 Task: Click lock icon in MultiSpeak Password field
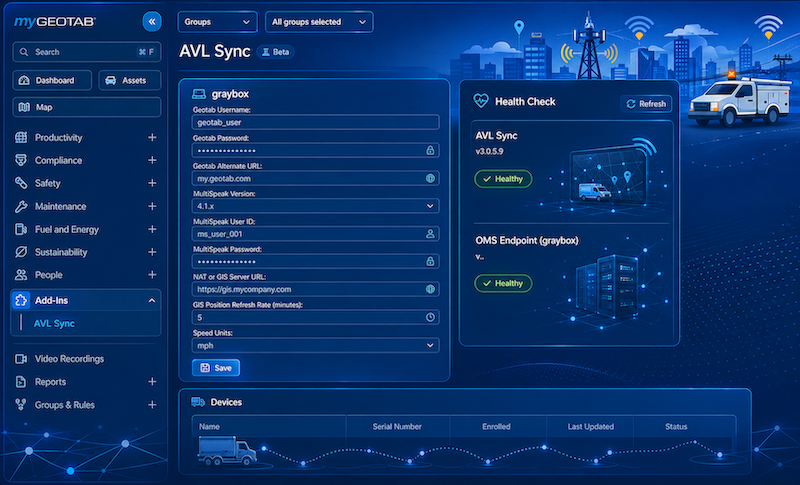click(430, 261)
